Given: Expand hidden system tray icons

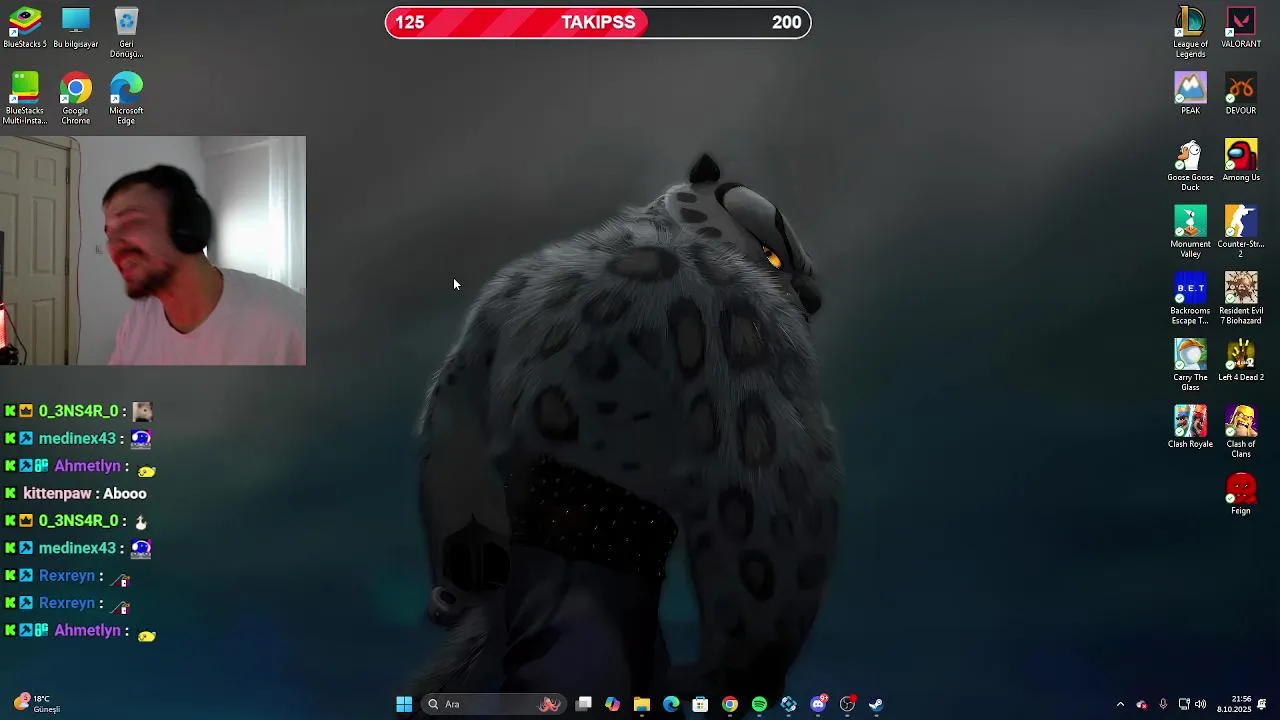Looking at the screenshot, I should tap(1120, 704).
